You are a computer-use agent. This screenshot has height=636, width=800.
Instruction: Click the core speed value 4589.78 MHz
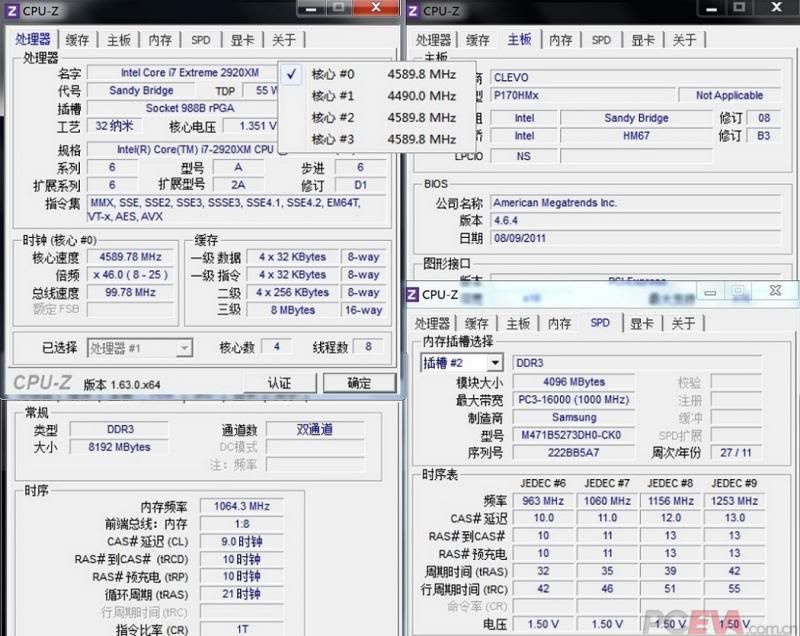tap(130, 257)
